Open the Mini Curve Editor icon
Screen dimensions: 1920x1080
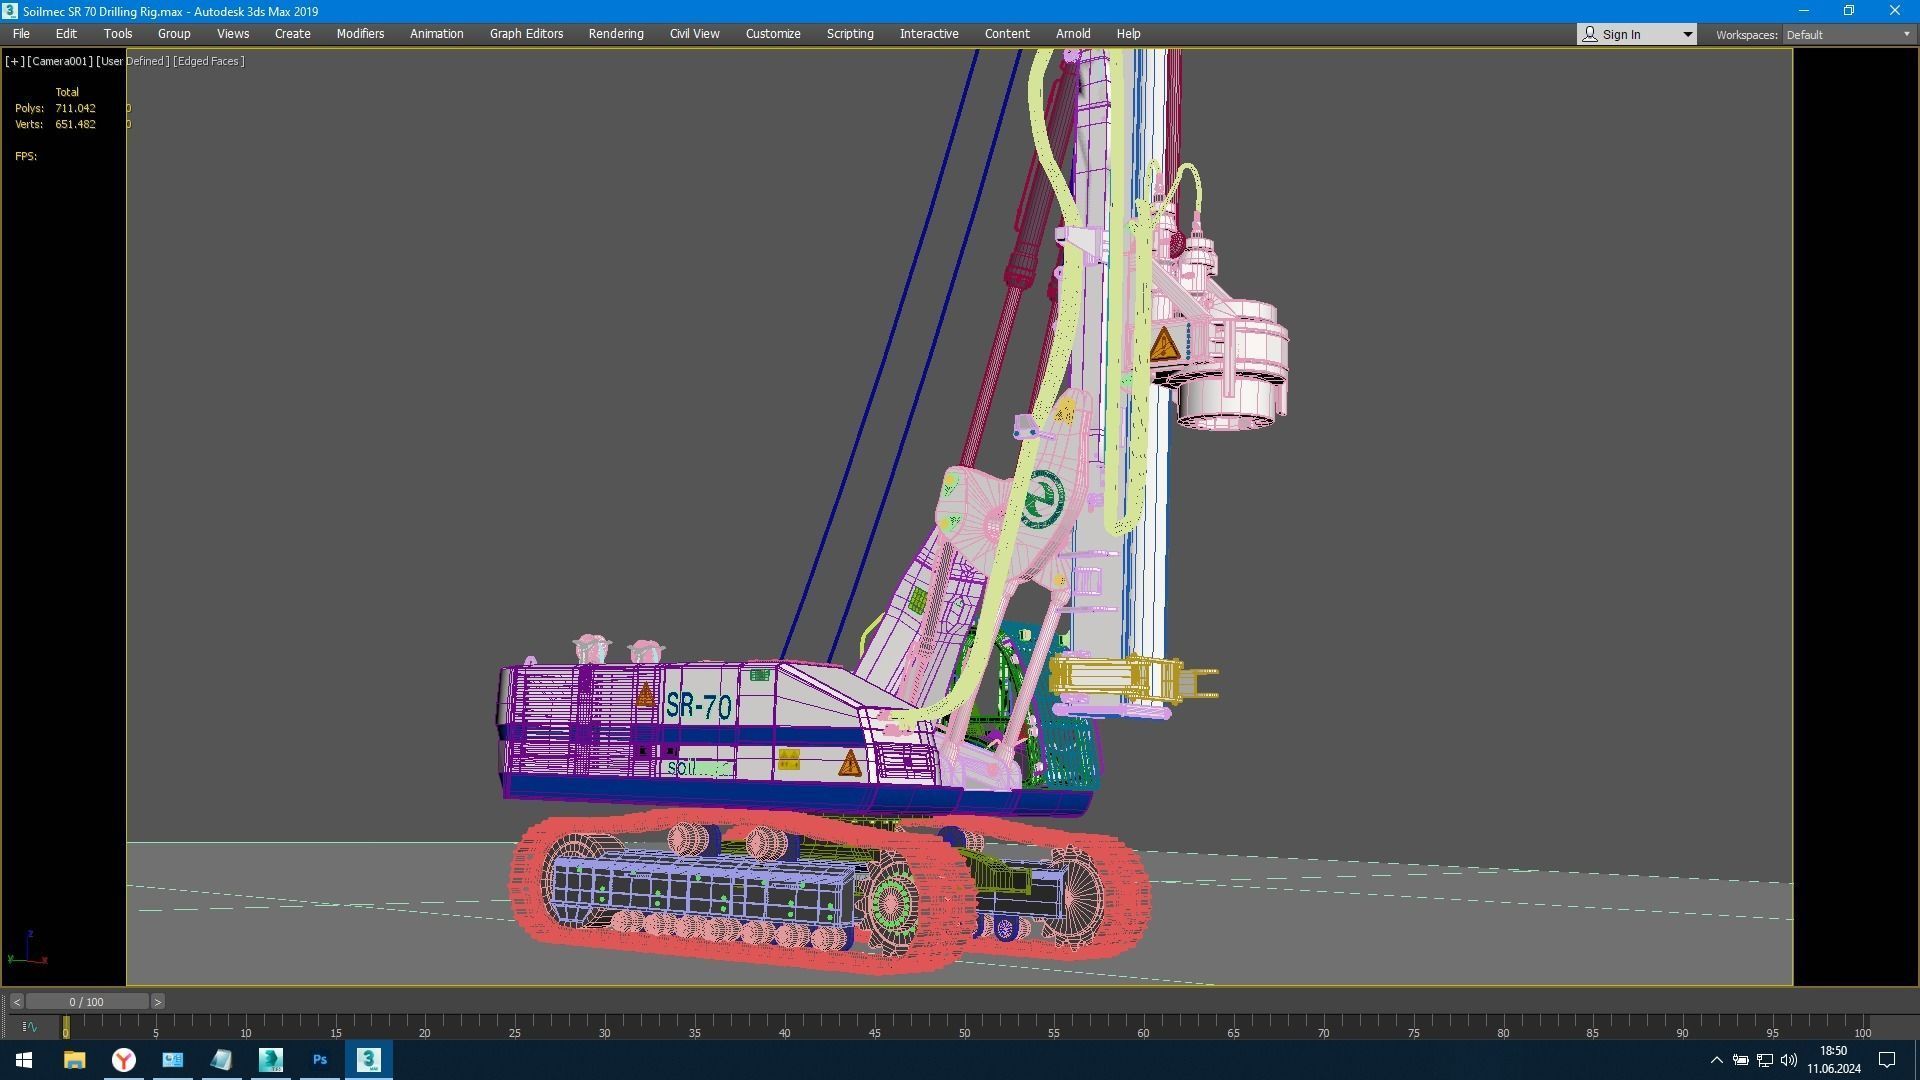pyautogui.click(x=29, y=1027)
